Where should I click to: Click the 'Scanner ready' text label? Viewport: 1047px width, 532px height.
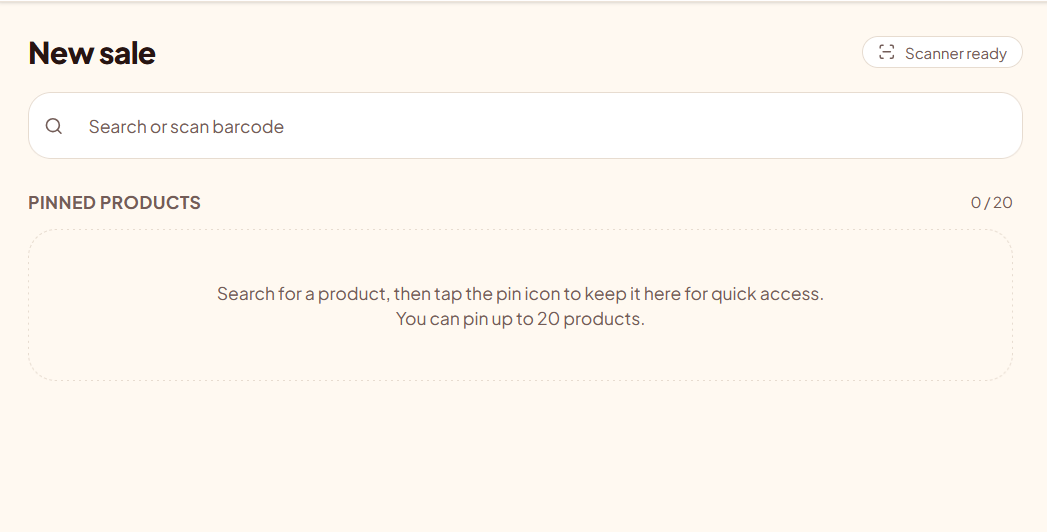pyautogui.click(x=956, y=53)
